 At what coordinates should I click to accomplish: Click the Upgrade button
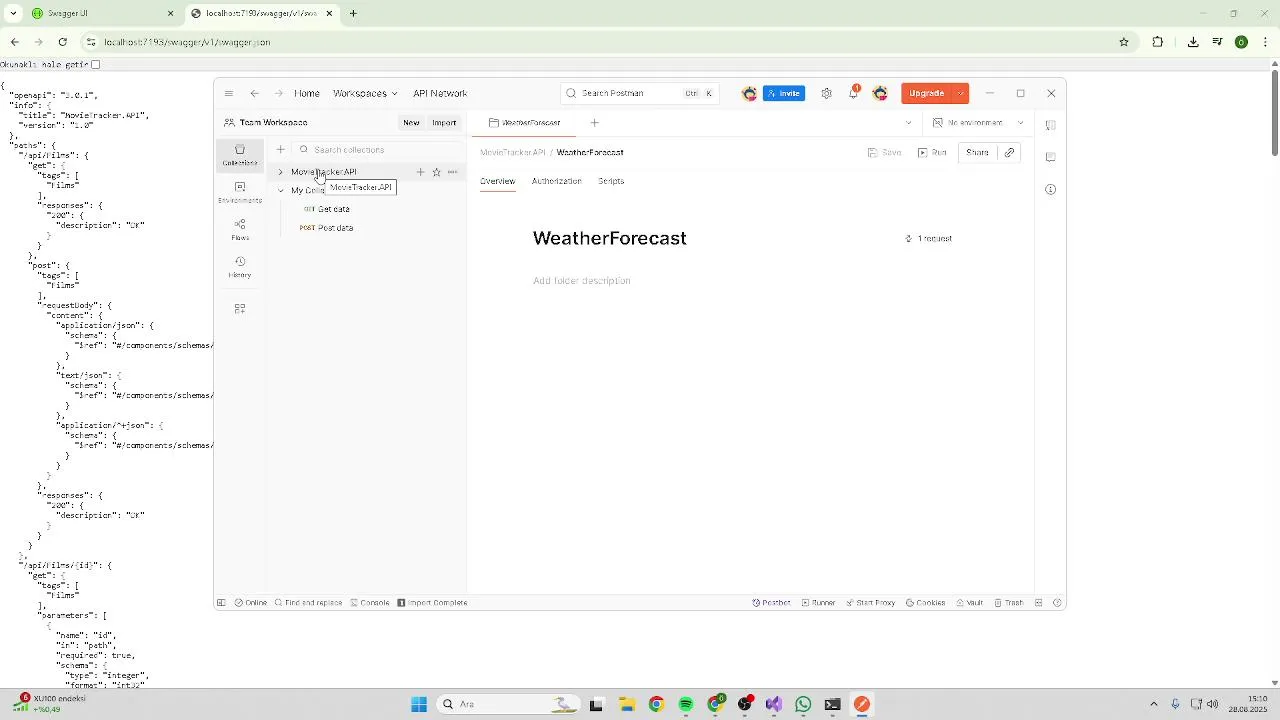(927, 93)
